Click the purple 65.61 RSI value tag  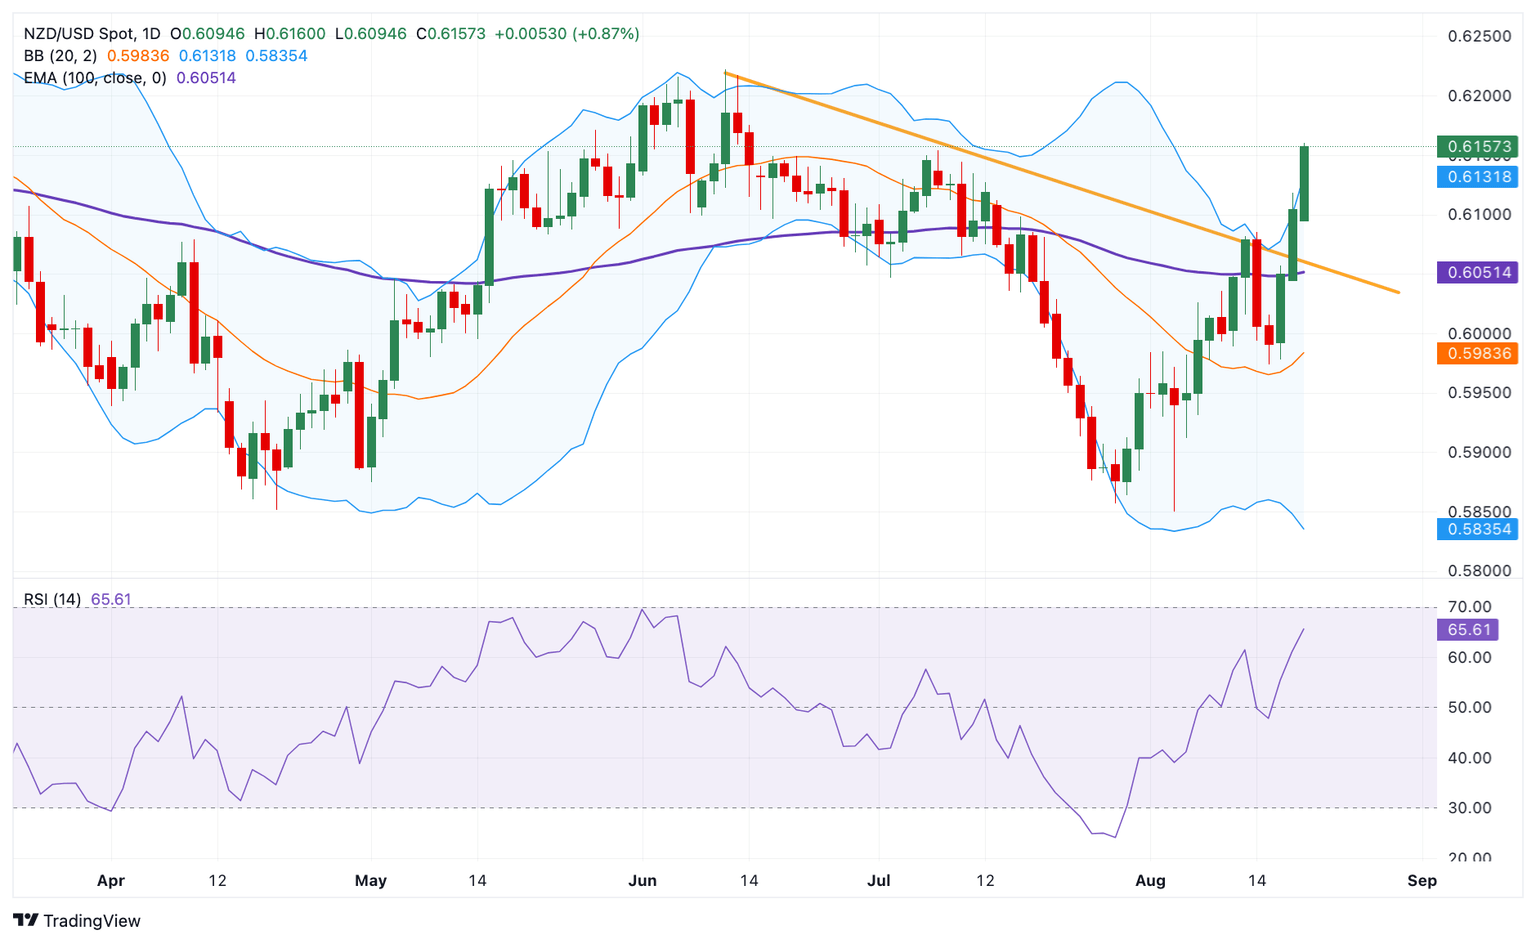tap(1468, 630)
